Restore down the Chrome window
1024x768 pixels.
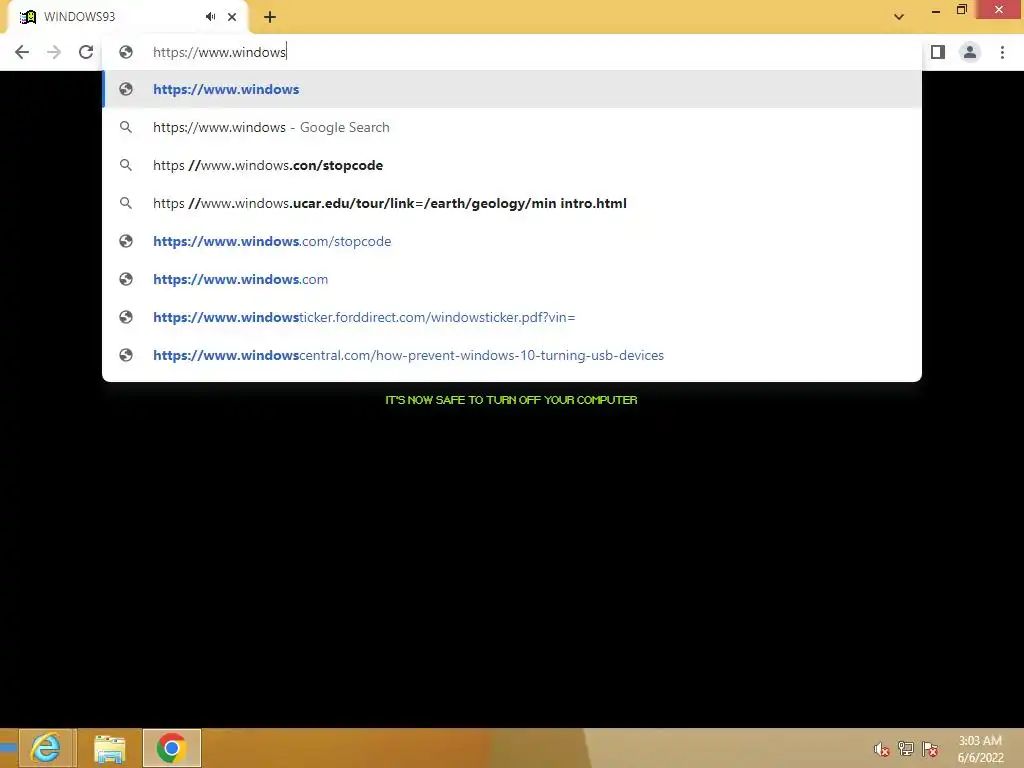961,10
